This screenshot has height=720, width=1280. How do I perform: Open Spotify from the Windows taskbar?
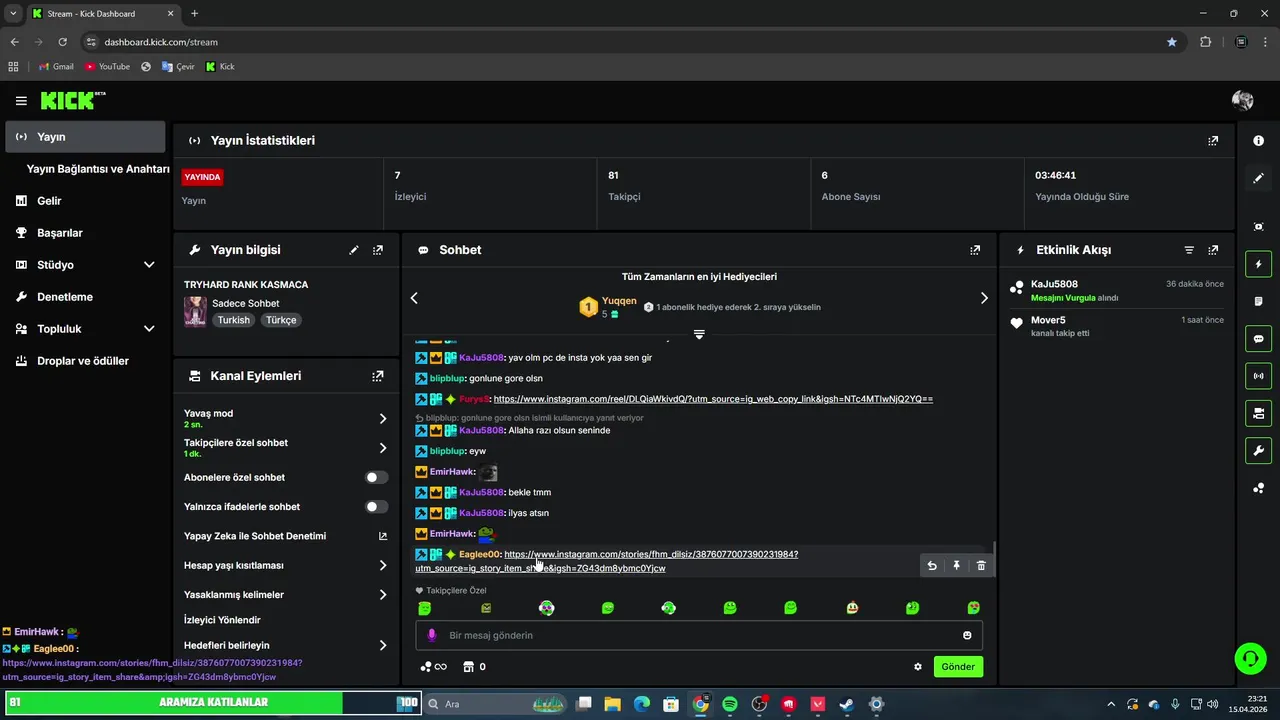(730, 704)
